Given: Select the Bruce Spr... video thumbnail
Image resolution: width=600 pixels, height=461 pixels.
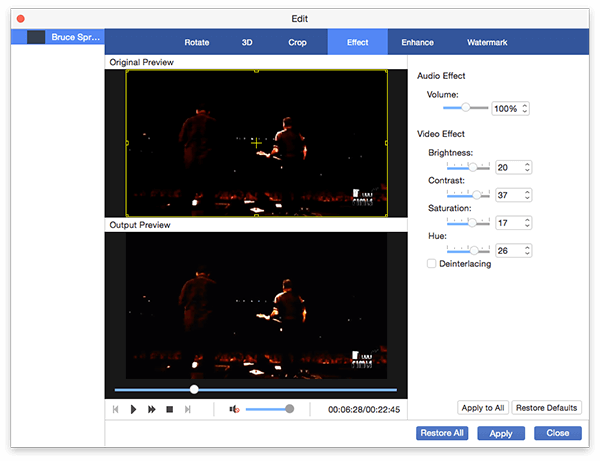Looking at the screenshot, I should coord(36,37).
